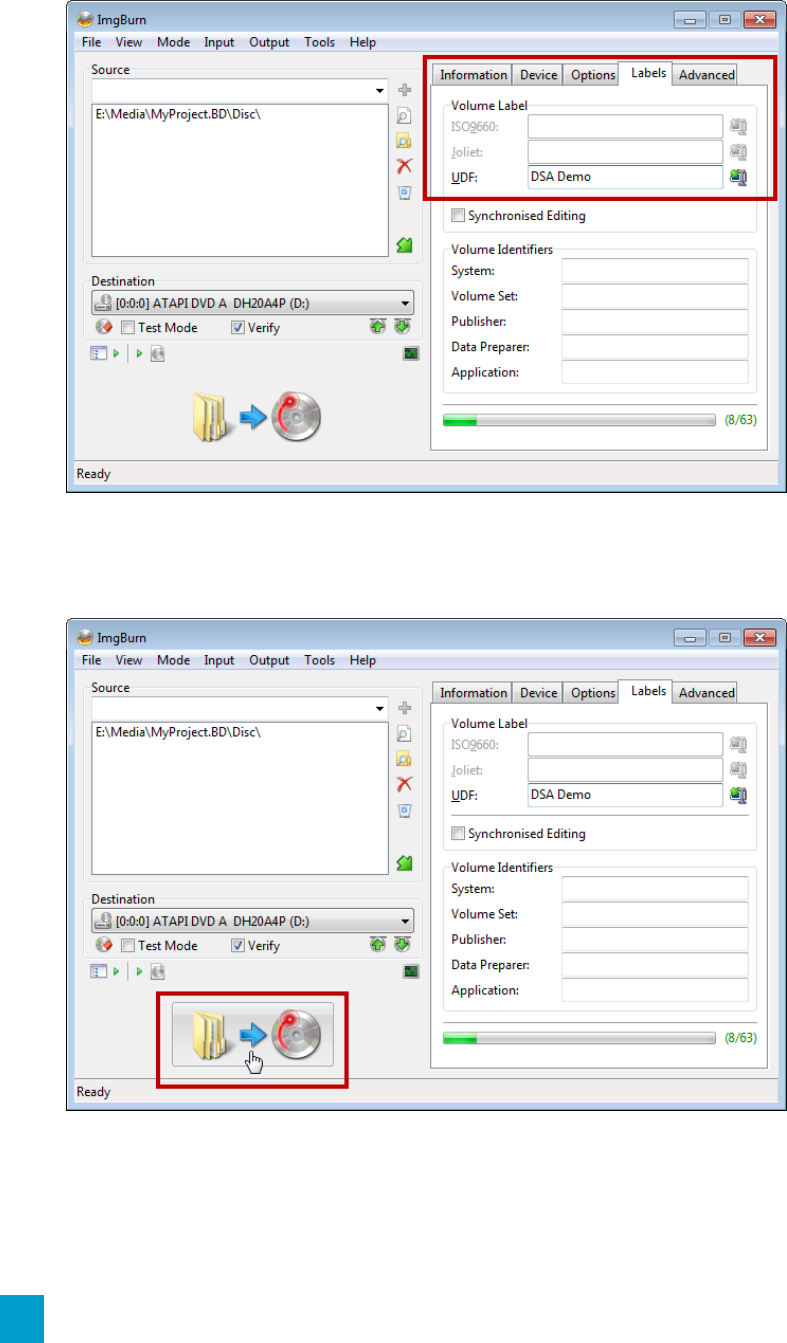The width and height of the screenshot is (787, 1343).
Task: Click the log monitor icon in bottom window
Action: coord(411,971)
